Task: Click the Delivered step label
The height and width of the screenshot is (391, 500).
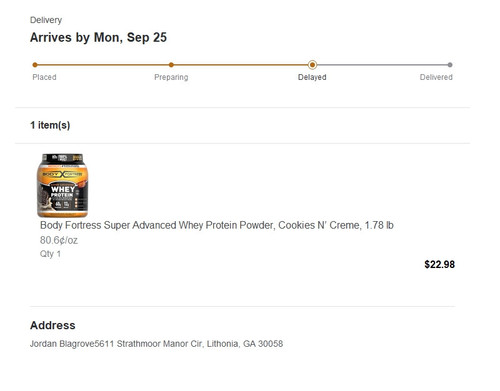Action: click(x=436, y=77)
